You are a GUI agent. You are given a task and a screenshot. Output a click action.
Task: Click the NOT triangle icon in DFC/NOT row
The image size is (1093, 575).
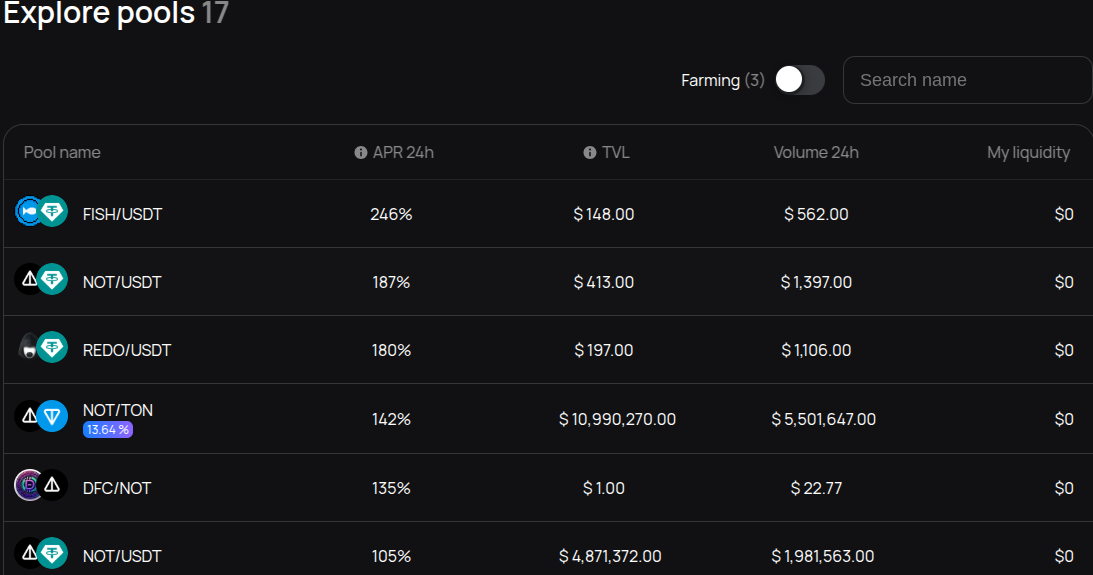pos(52,486)
